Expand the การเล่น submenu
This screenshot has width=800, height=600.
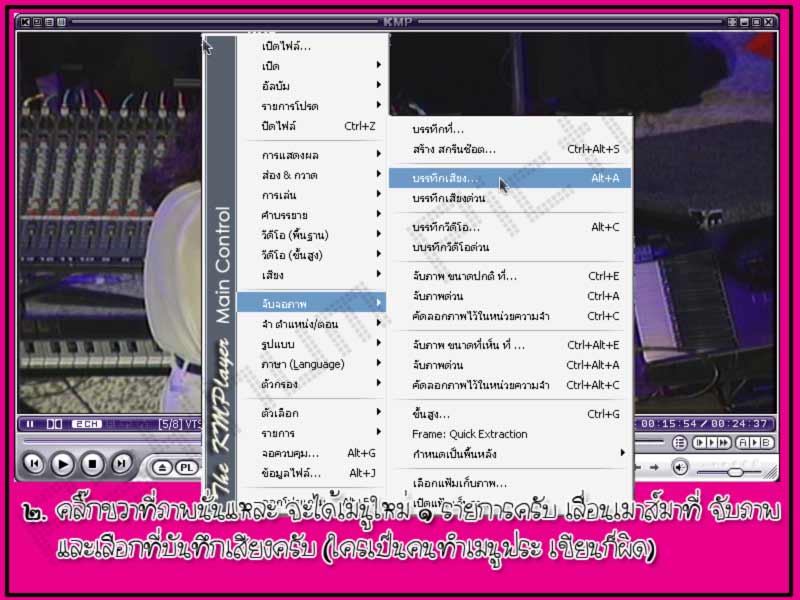click(x=311, y=195)
